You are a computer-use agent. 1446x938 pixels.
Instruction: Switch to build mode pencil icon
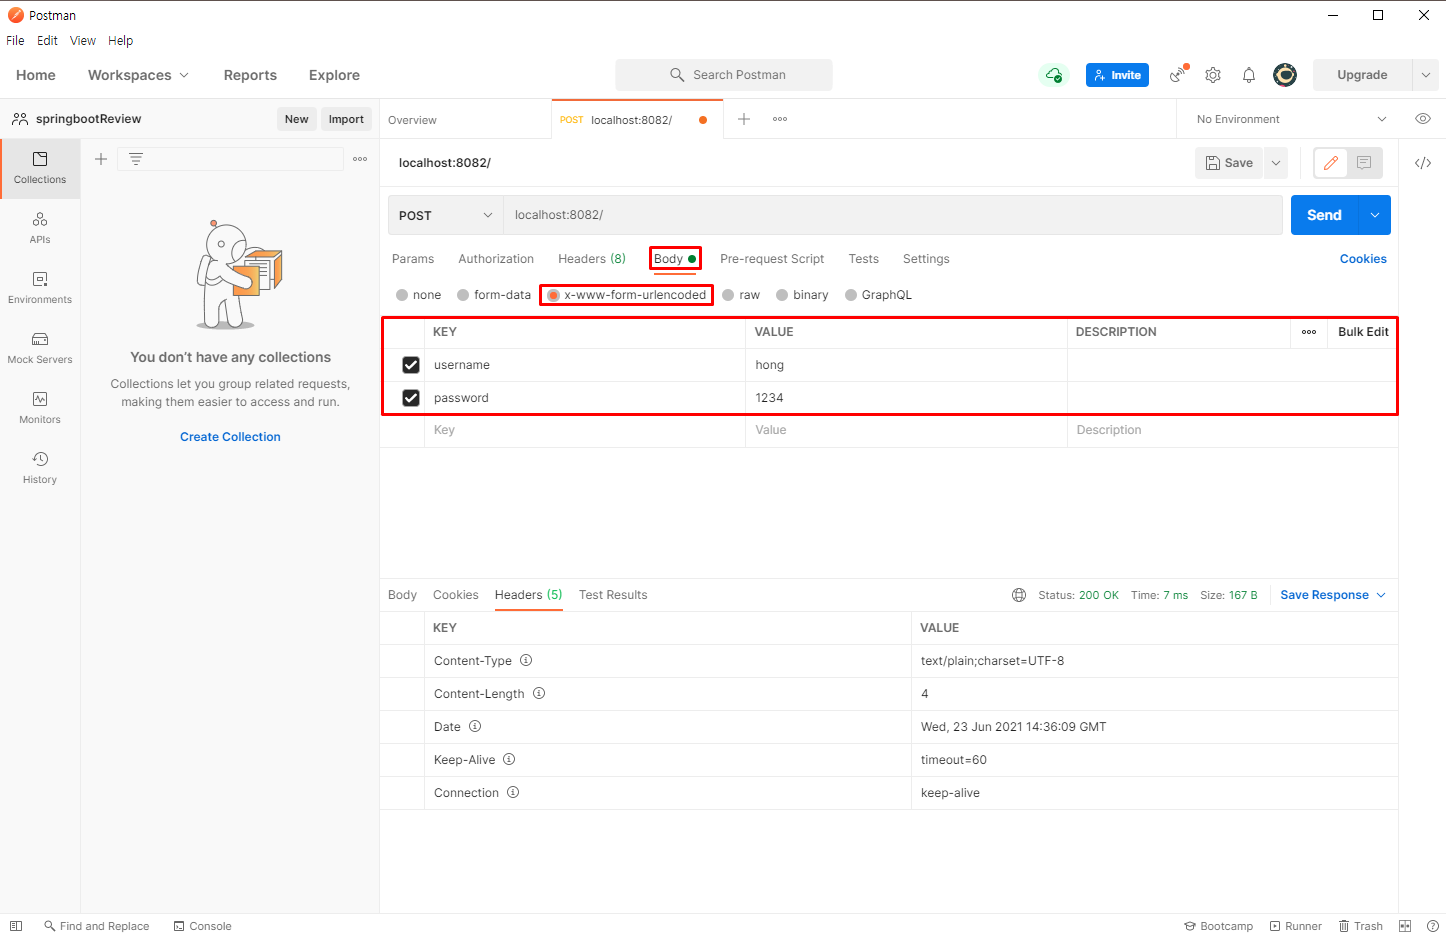(x=1331, y=163)
